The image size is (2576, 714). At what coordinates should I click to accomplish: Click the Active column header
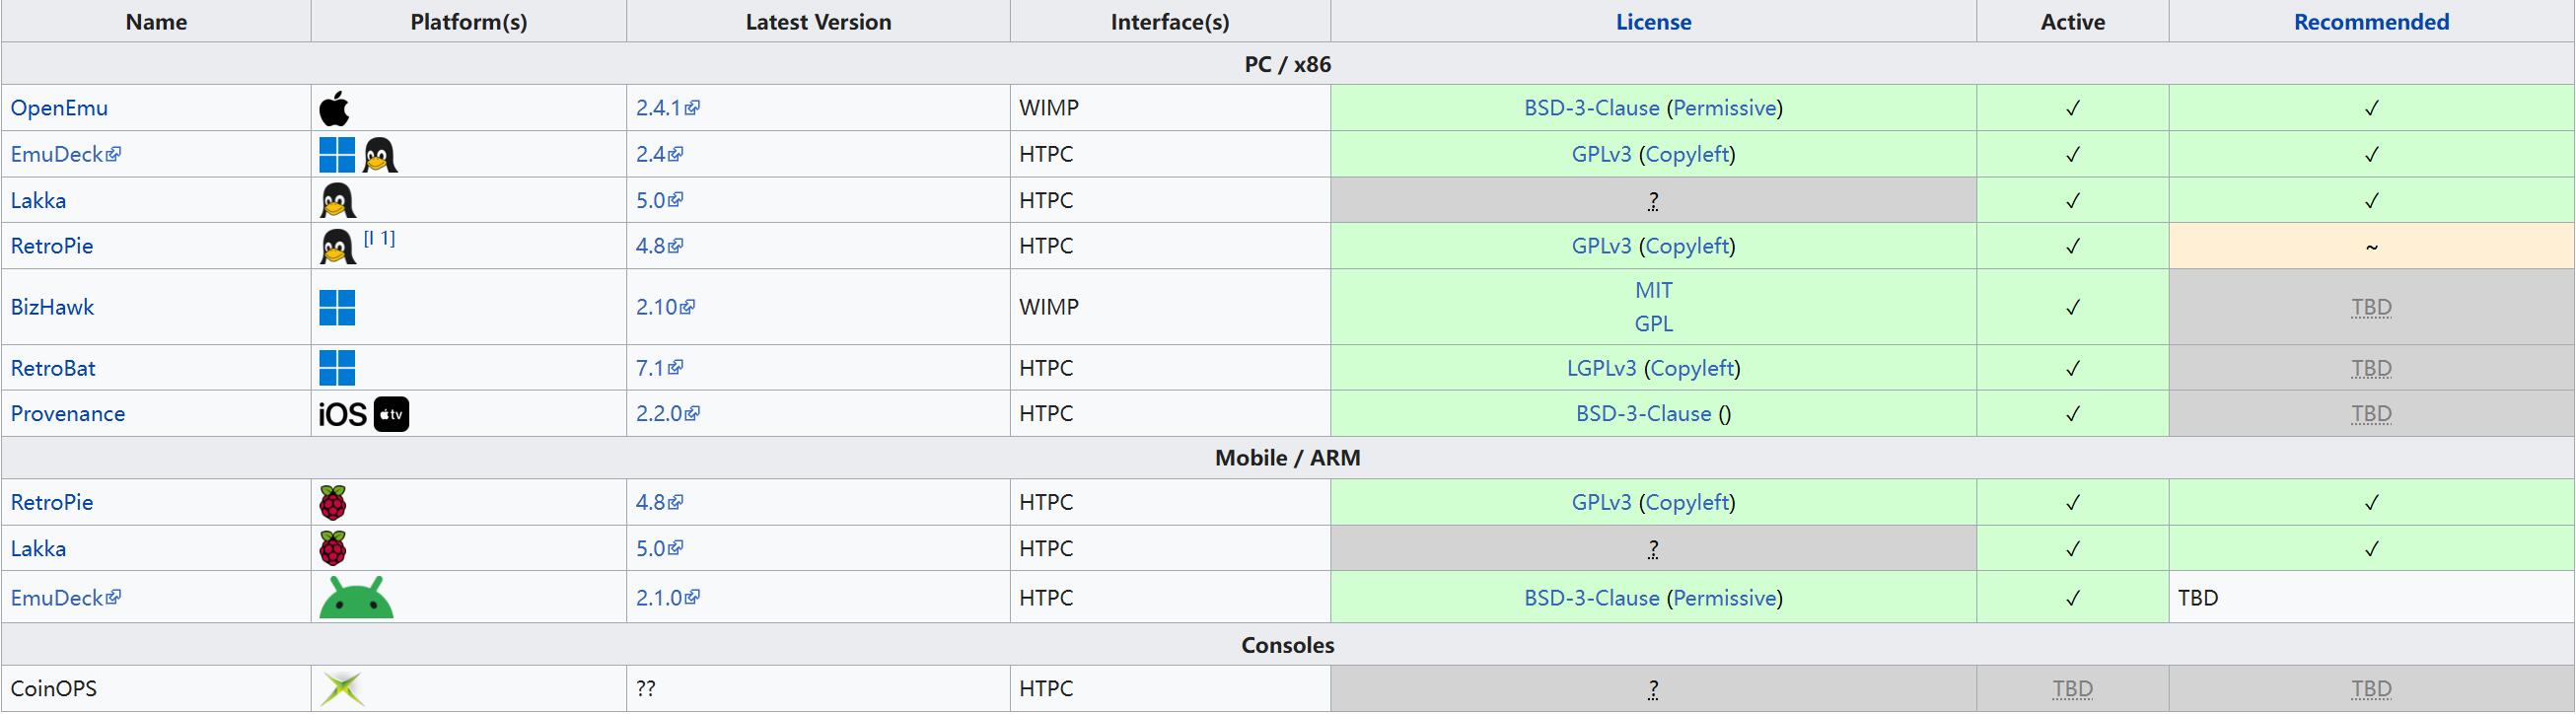[2072, 22]
